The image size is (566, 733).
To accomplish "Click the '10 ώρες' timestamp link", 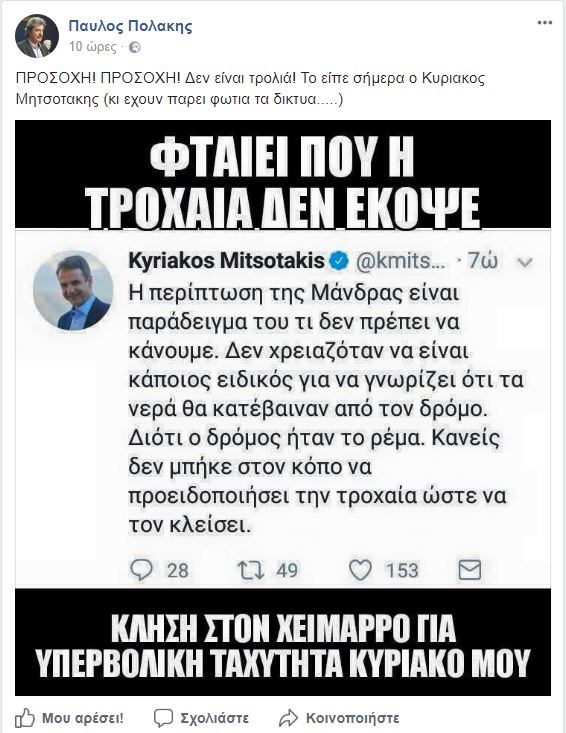I will click(93, 47).
